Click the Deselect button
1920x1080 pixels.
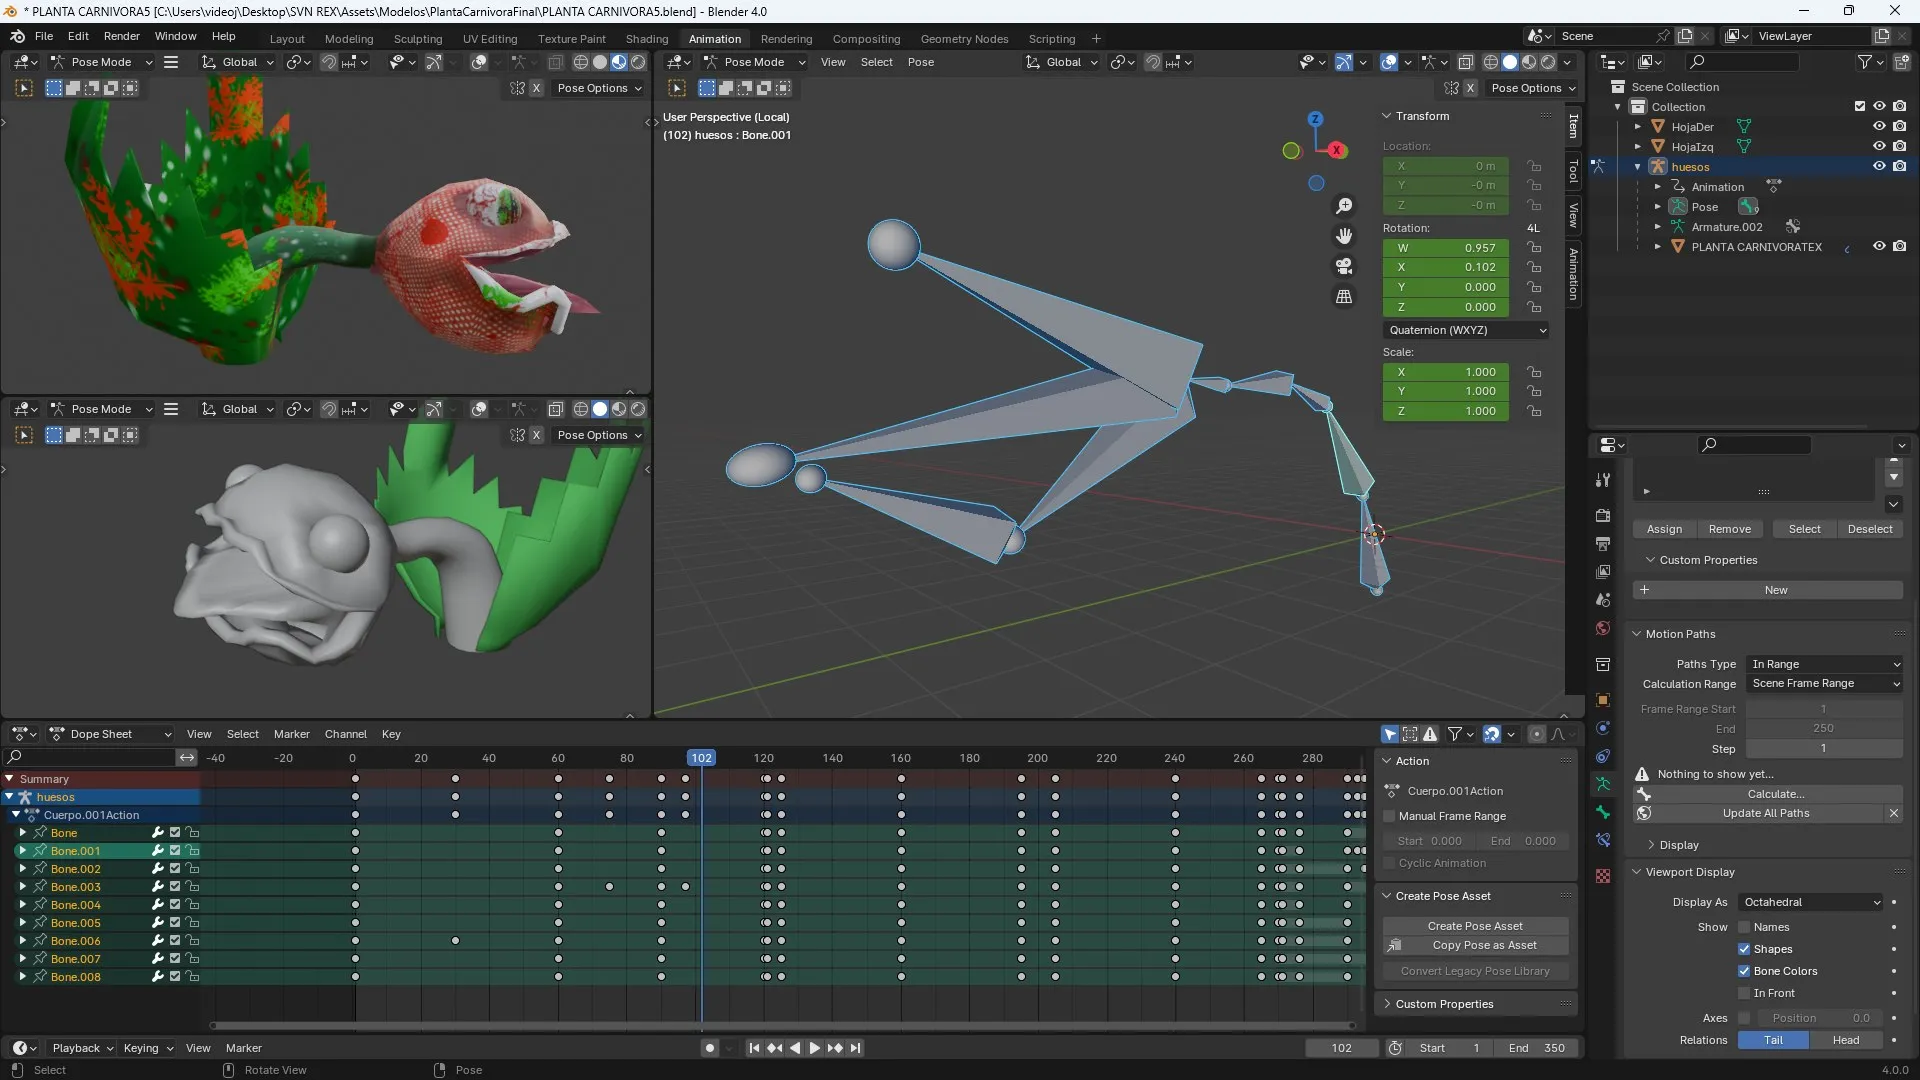(x=1870, y=530)
